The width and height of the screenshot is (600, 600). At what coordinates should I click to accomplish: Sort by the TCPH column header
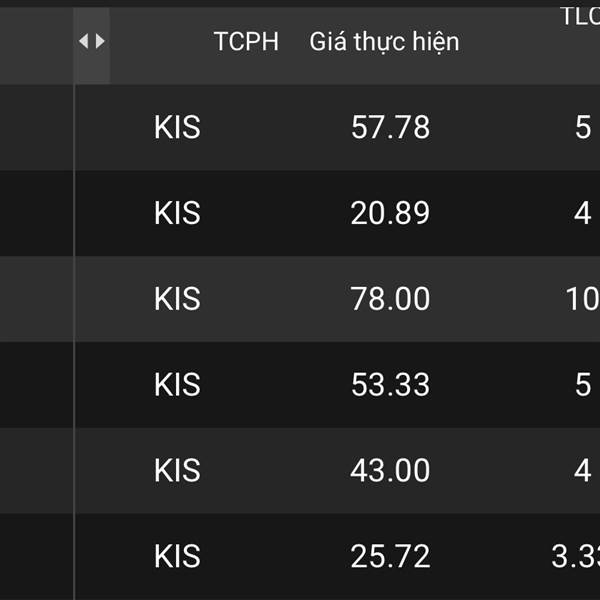point(246,42)
